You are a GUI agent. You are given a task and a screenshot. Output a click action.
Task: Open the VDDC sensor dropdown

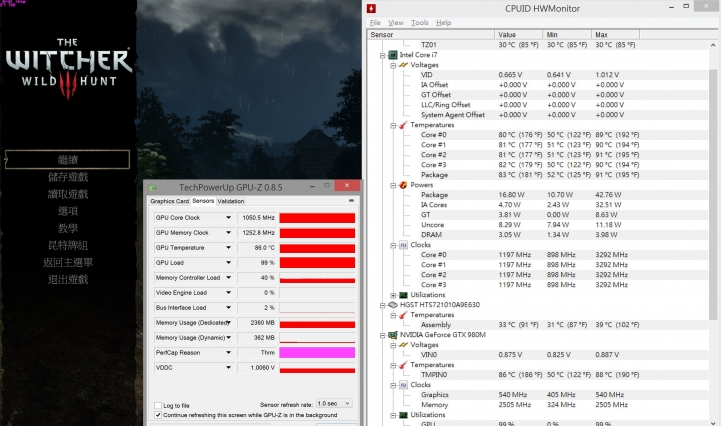pyautogui.click(x=228, y=368)
